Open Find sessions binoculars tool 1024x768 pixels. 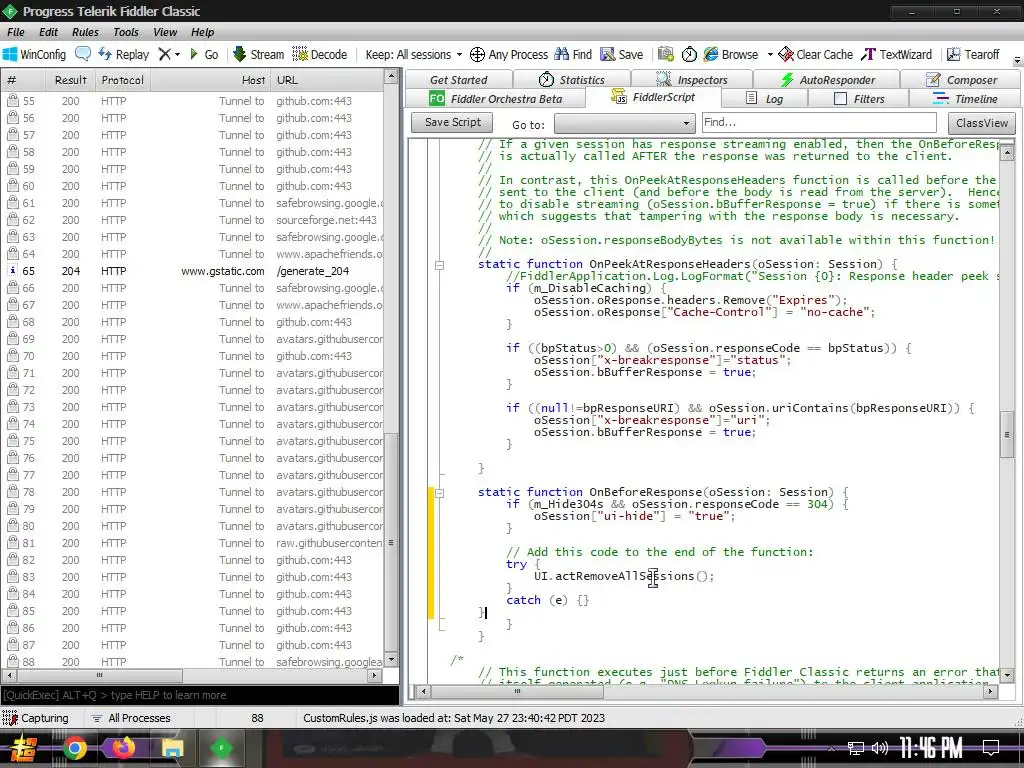(573, 54)
